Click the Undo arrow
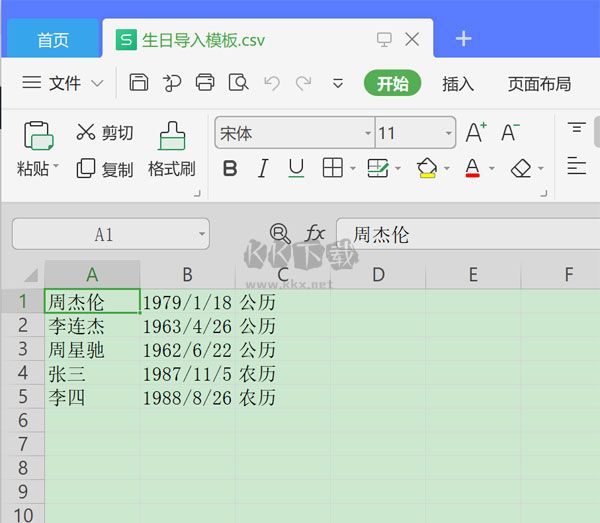 click(272, 83)
